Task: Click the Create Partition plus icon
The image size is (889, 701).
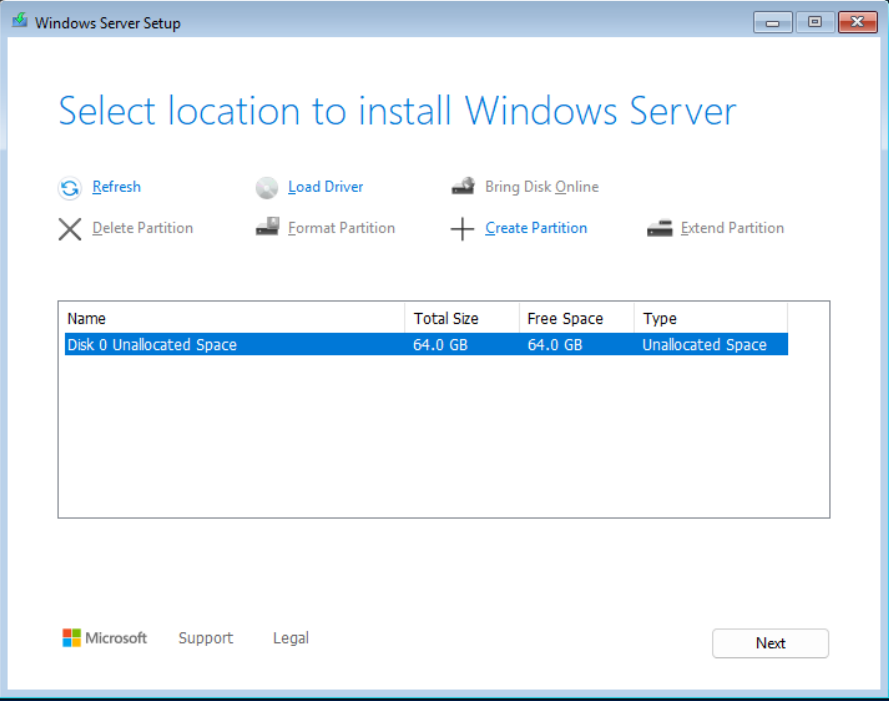Action: 462,229
